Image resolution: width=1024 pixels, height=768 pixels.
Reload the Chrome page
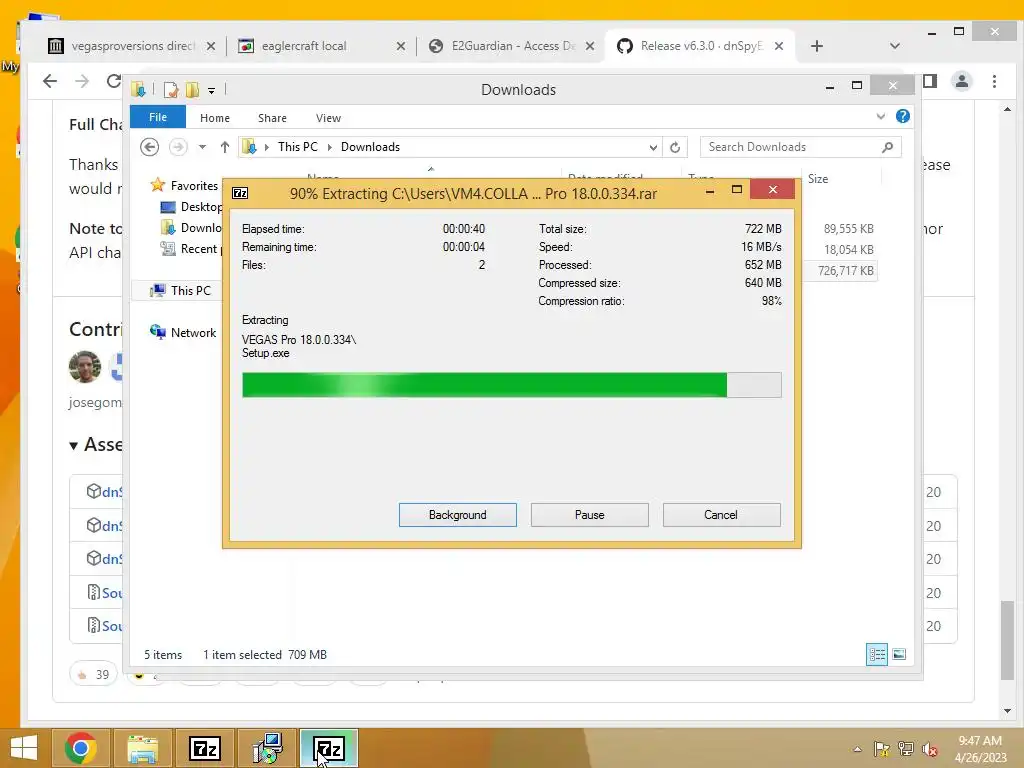114,81
